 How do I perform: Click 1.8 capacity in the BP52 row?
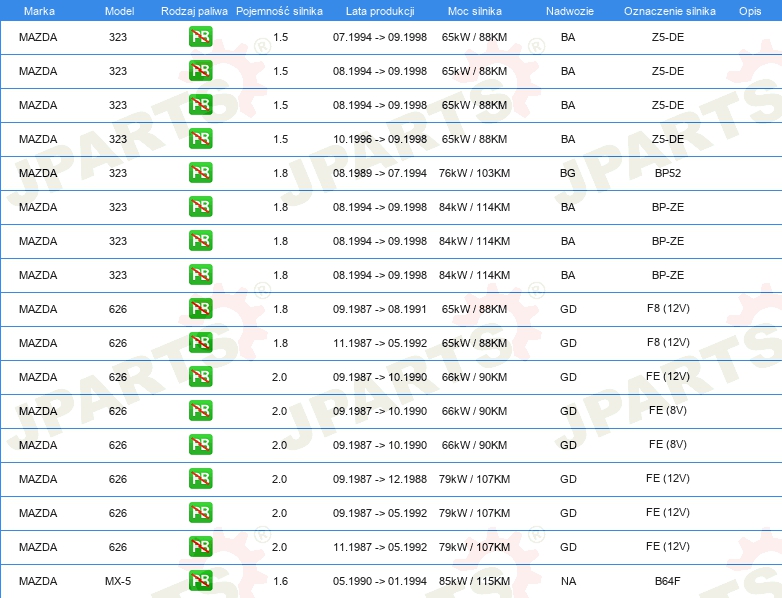pyautogui.click(x=280, y=173)
